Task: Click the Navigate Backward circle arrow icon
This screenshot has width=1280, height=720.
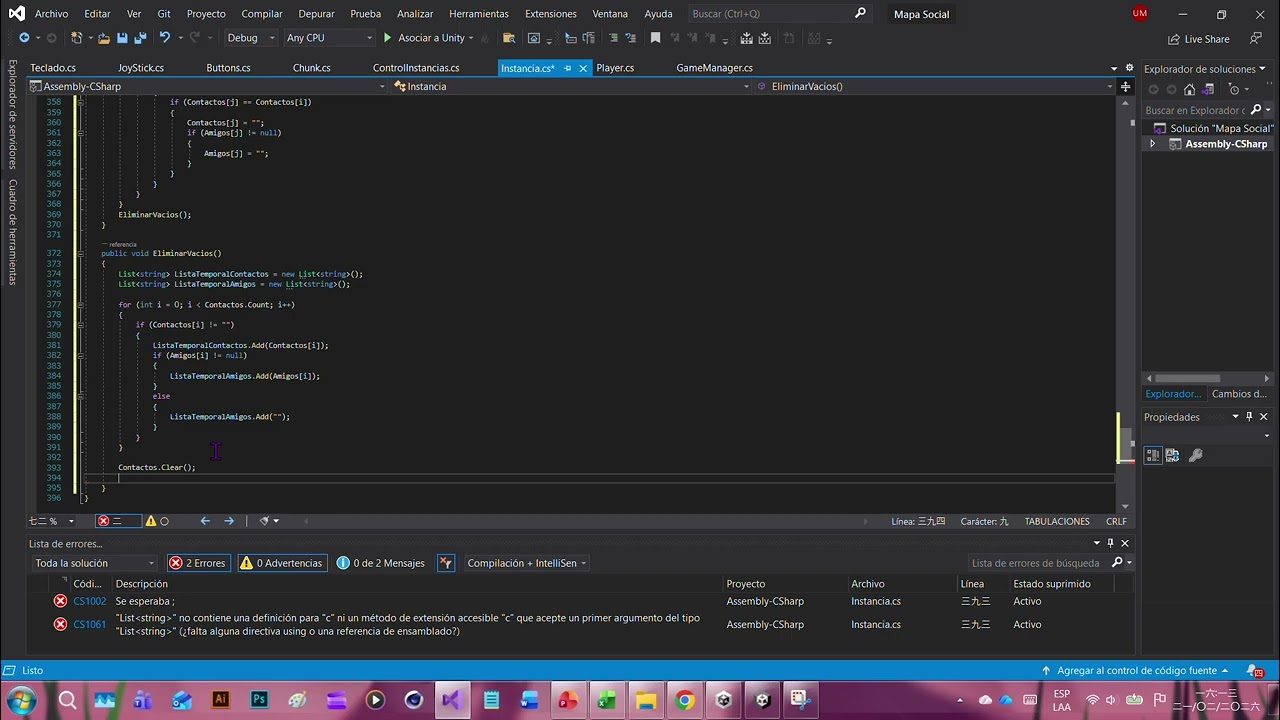Action: 24,38
